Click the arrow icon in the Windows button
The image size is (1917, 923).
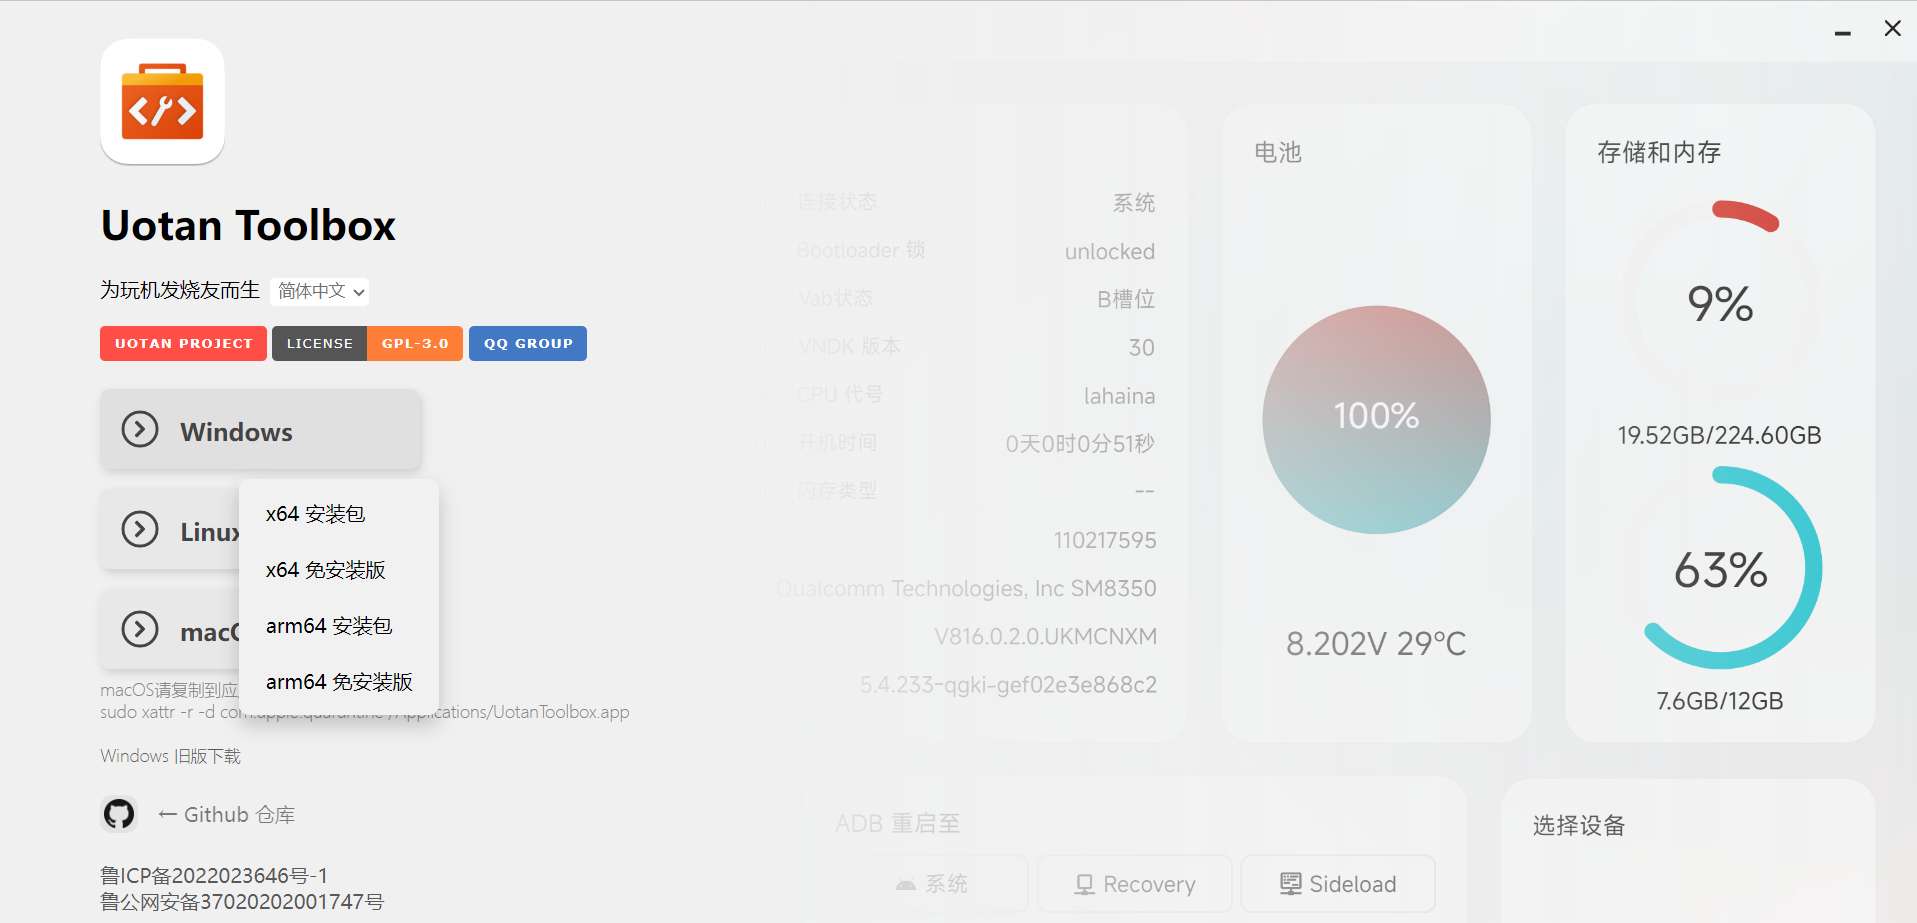click(140, 430)
